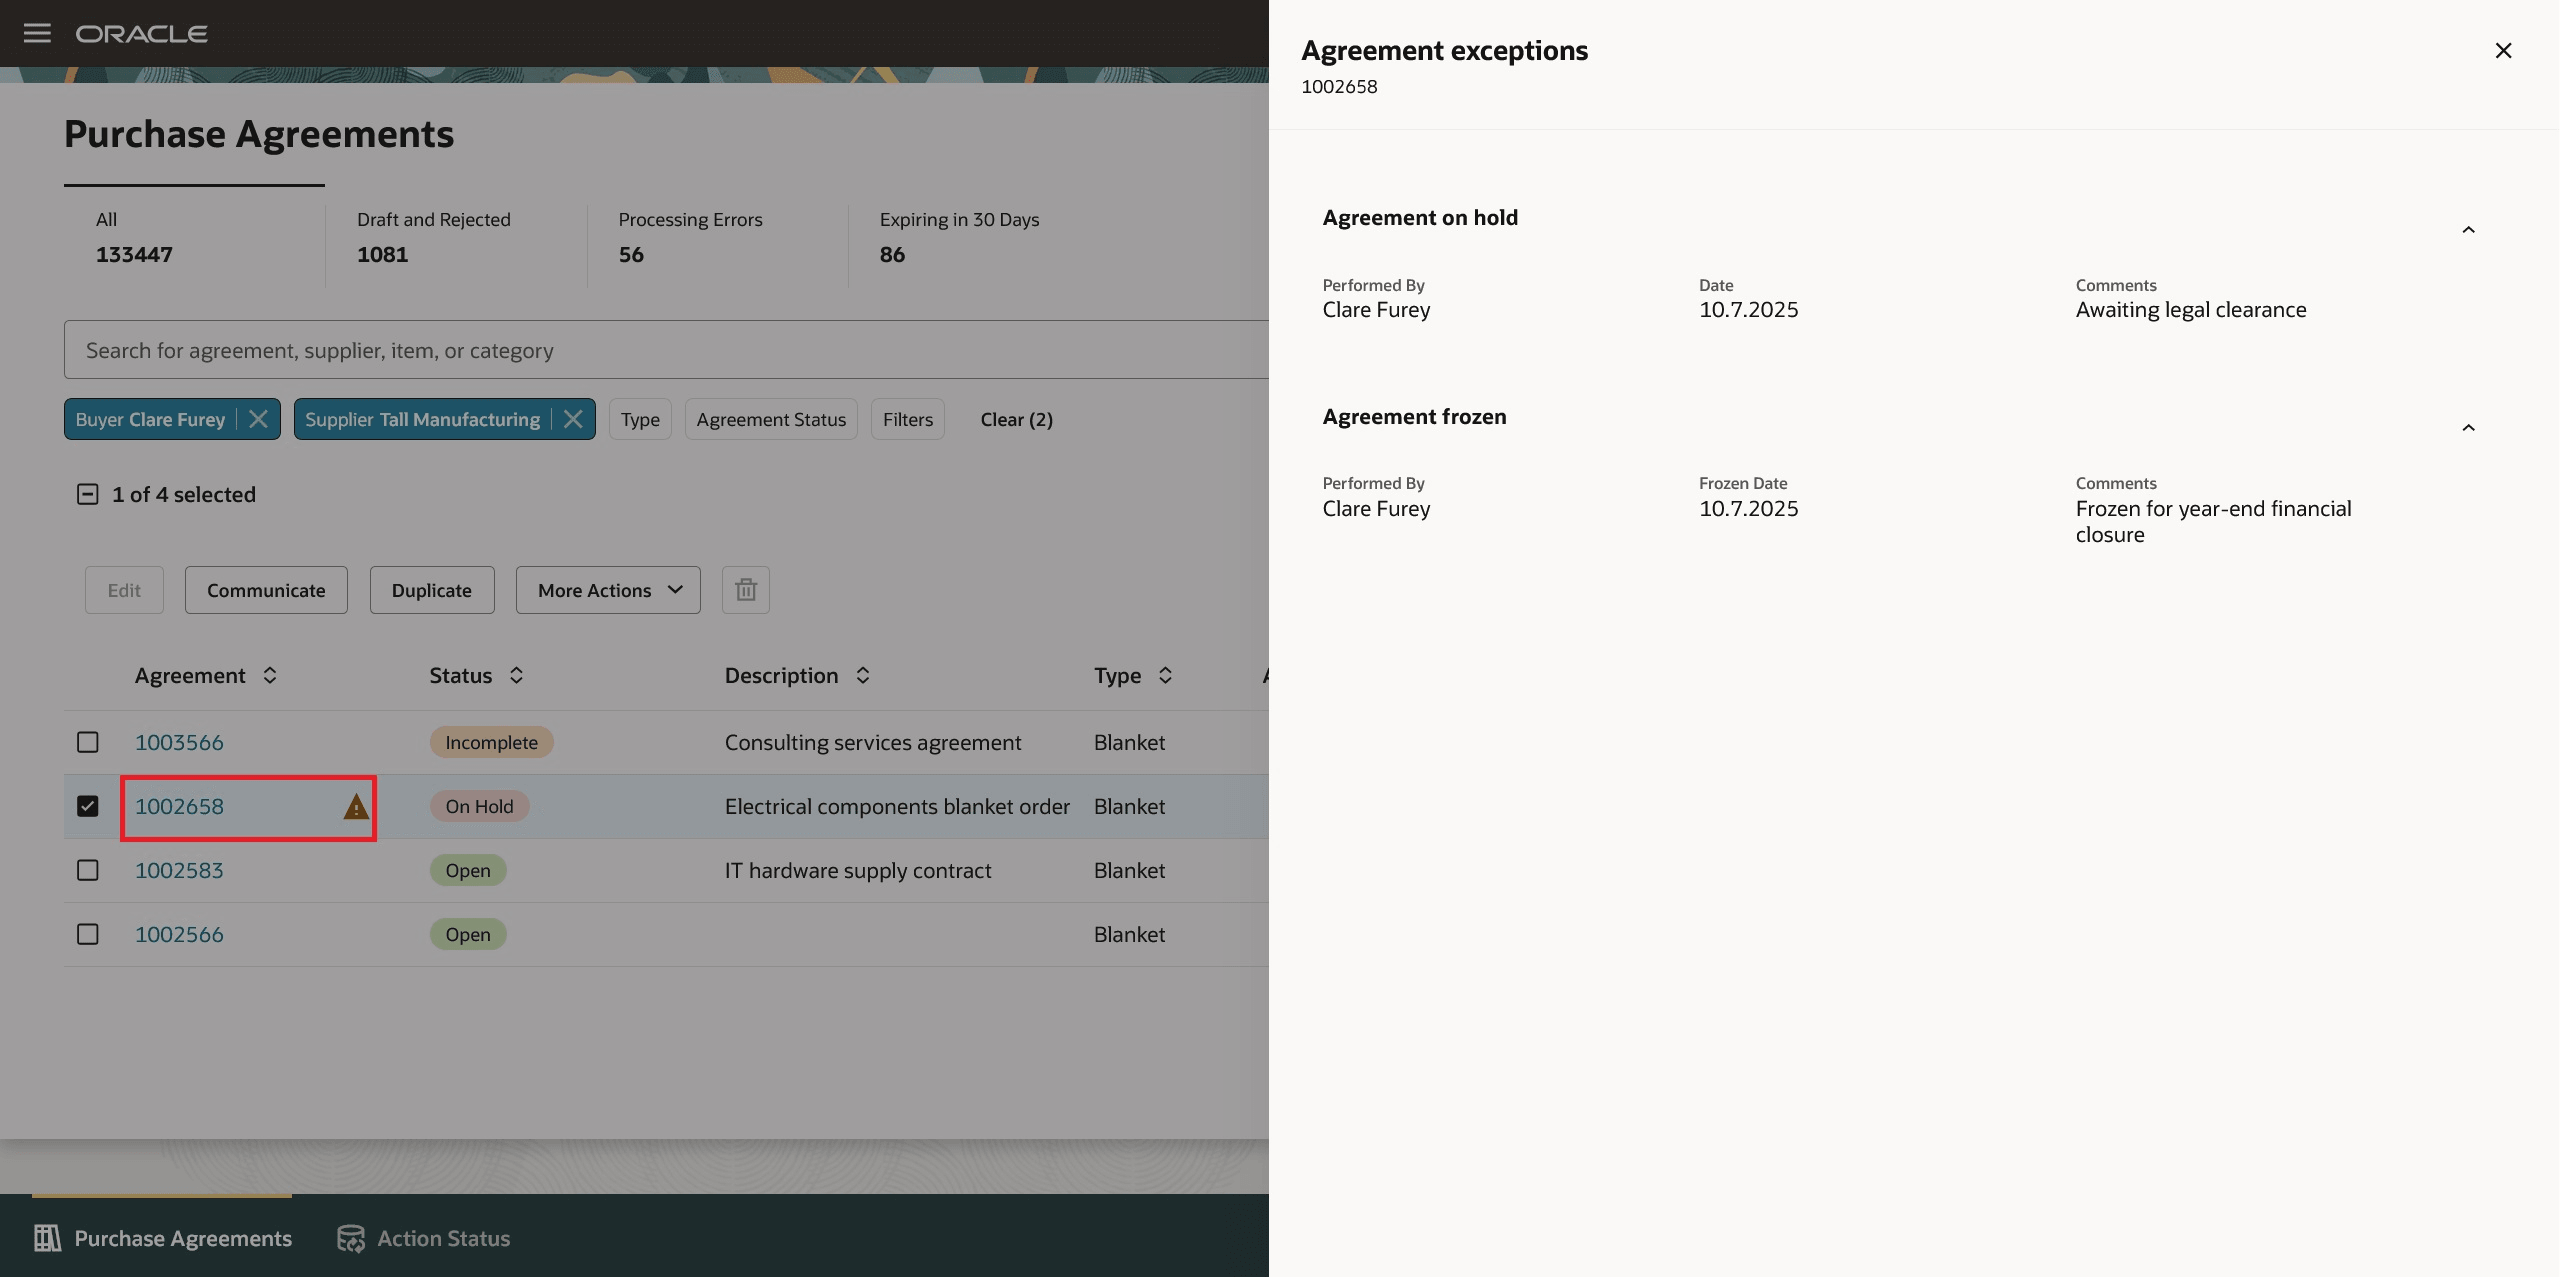Switch to the Action Status tab
The height and width of the screenshot is (1277, 2560).
tap(424, 1238)
